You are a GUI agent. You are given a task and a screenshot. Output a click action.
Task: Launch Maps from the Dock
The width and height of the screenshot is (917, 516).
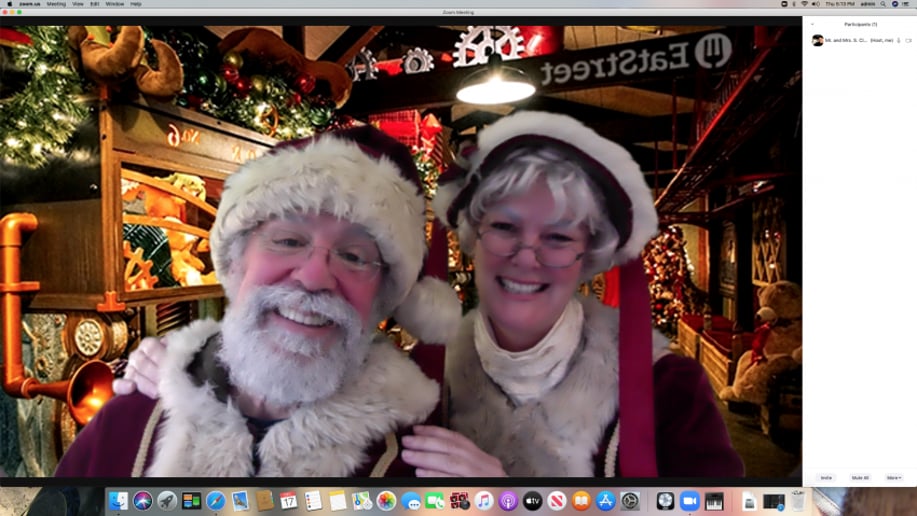(362, 501)
